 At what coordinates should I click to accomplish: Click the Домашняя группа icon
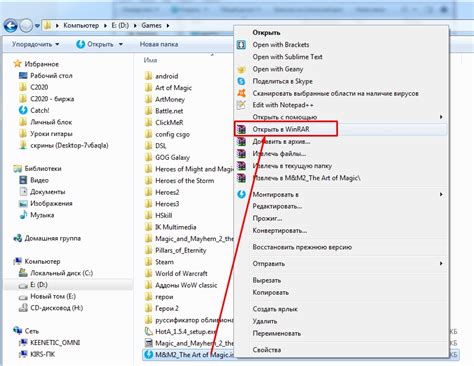tap(17, 238)
